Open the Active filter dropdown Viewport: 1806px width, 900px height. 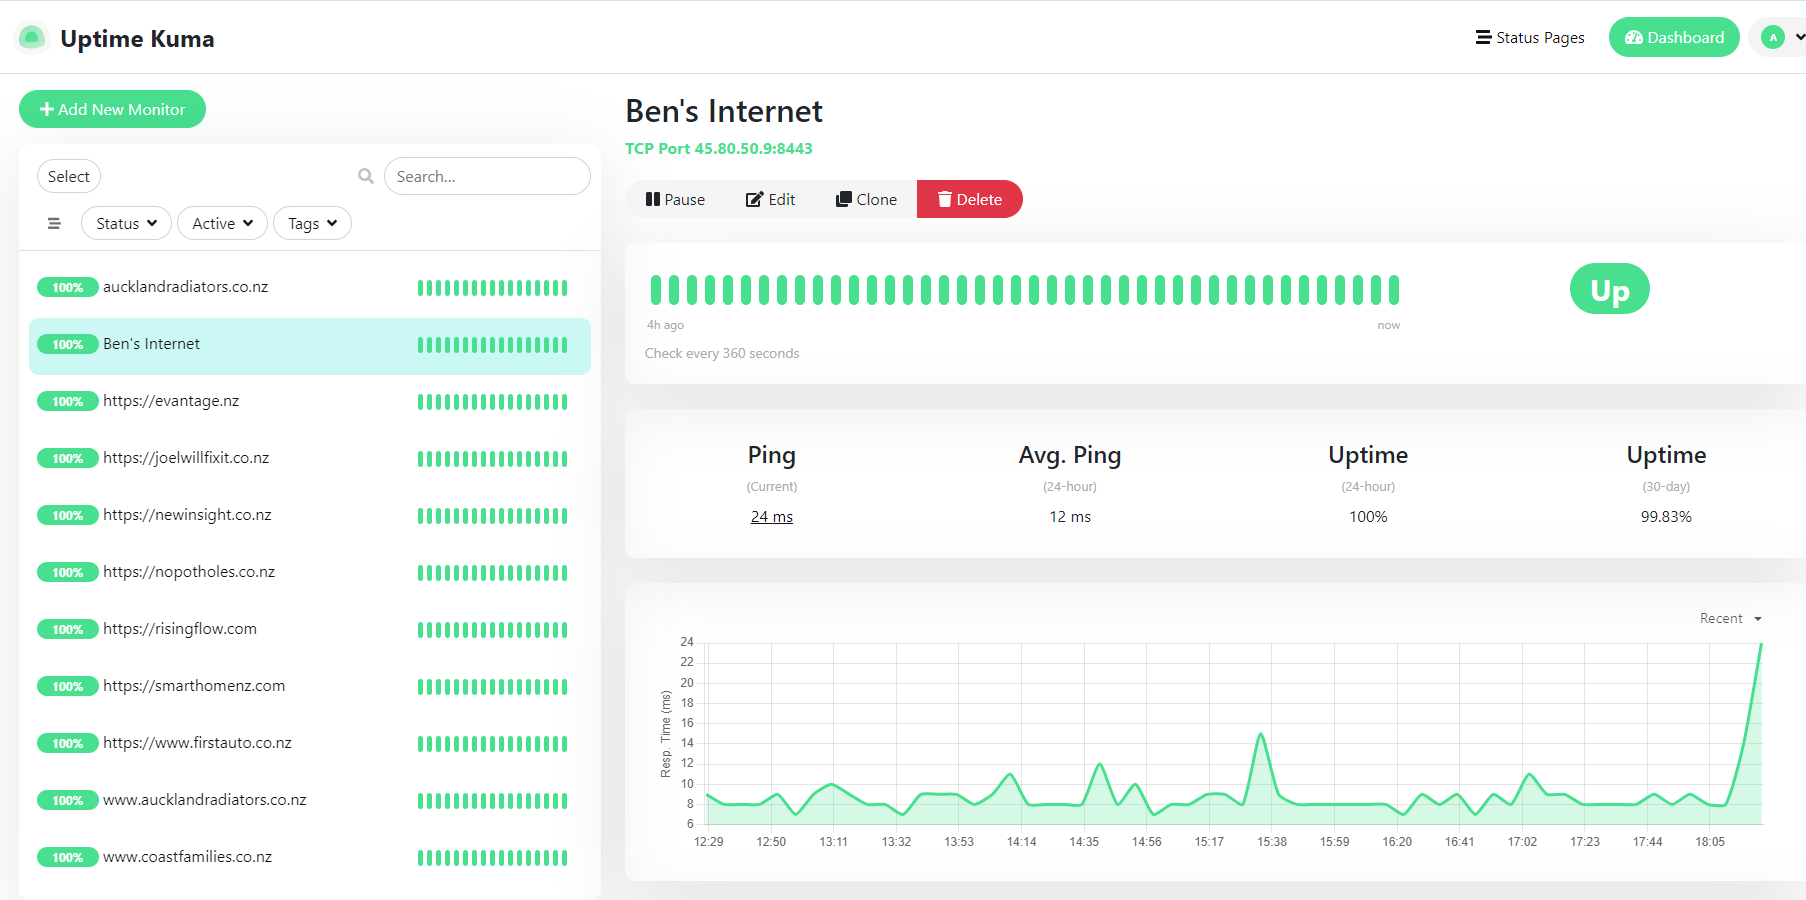[x=222, y=224]
